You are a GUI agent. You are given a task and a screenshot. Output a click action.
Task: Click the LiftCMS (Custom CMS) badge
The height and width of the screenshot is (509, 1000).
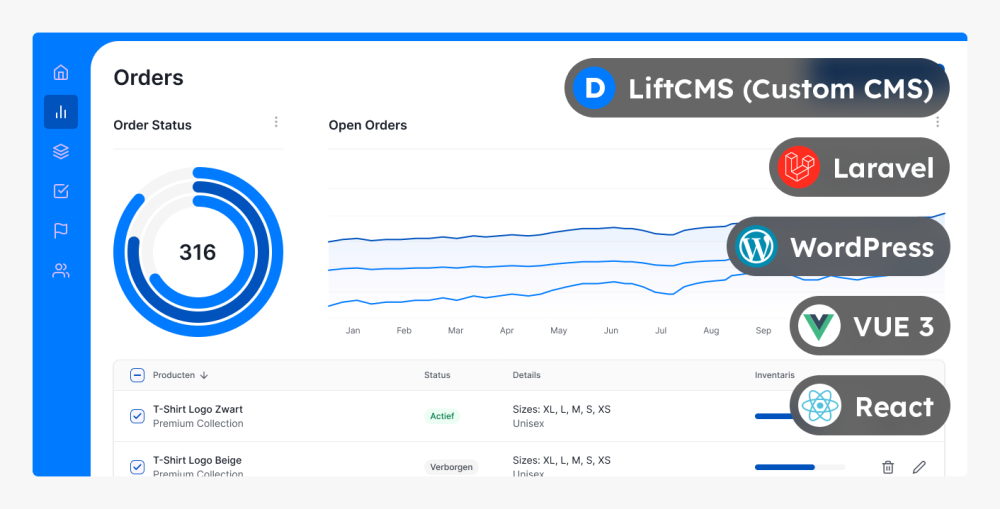pyautogui.click(x=757, y=88)
